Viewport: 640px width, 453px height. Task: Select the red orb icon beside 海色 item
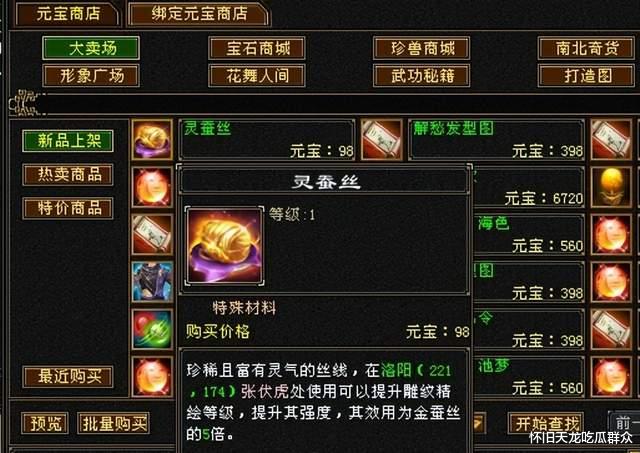pyautogui.click(x=611, y=234)
